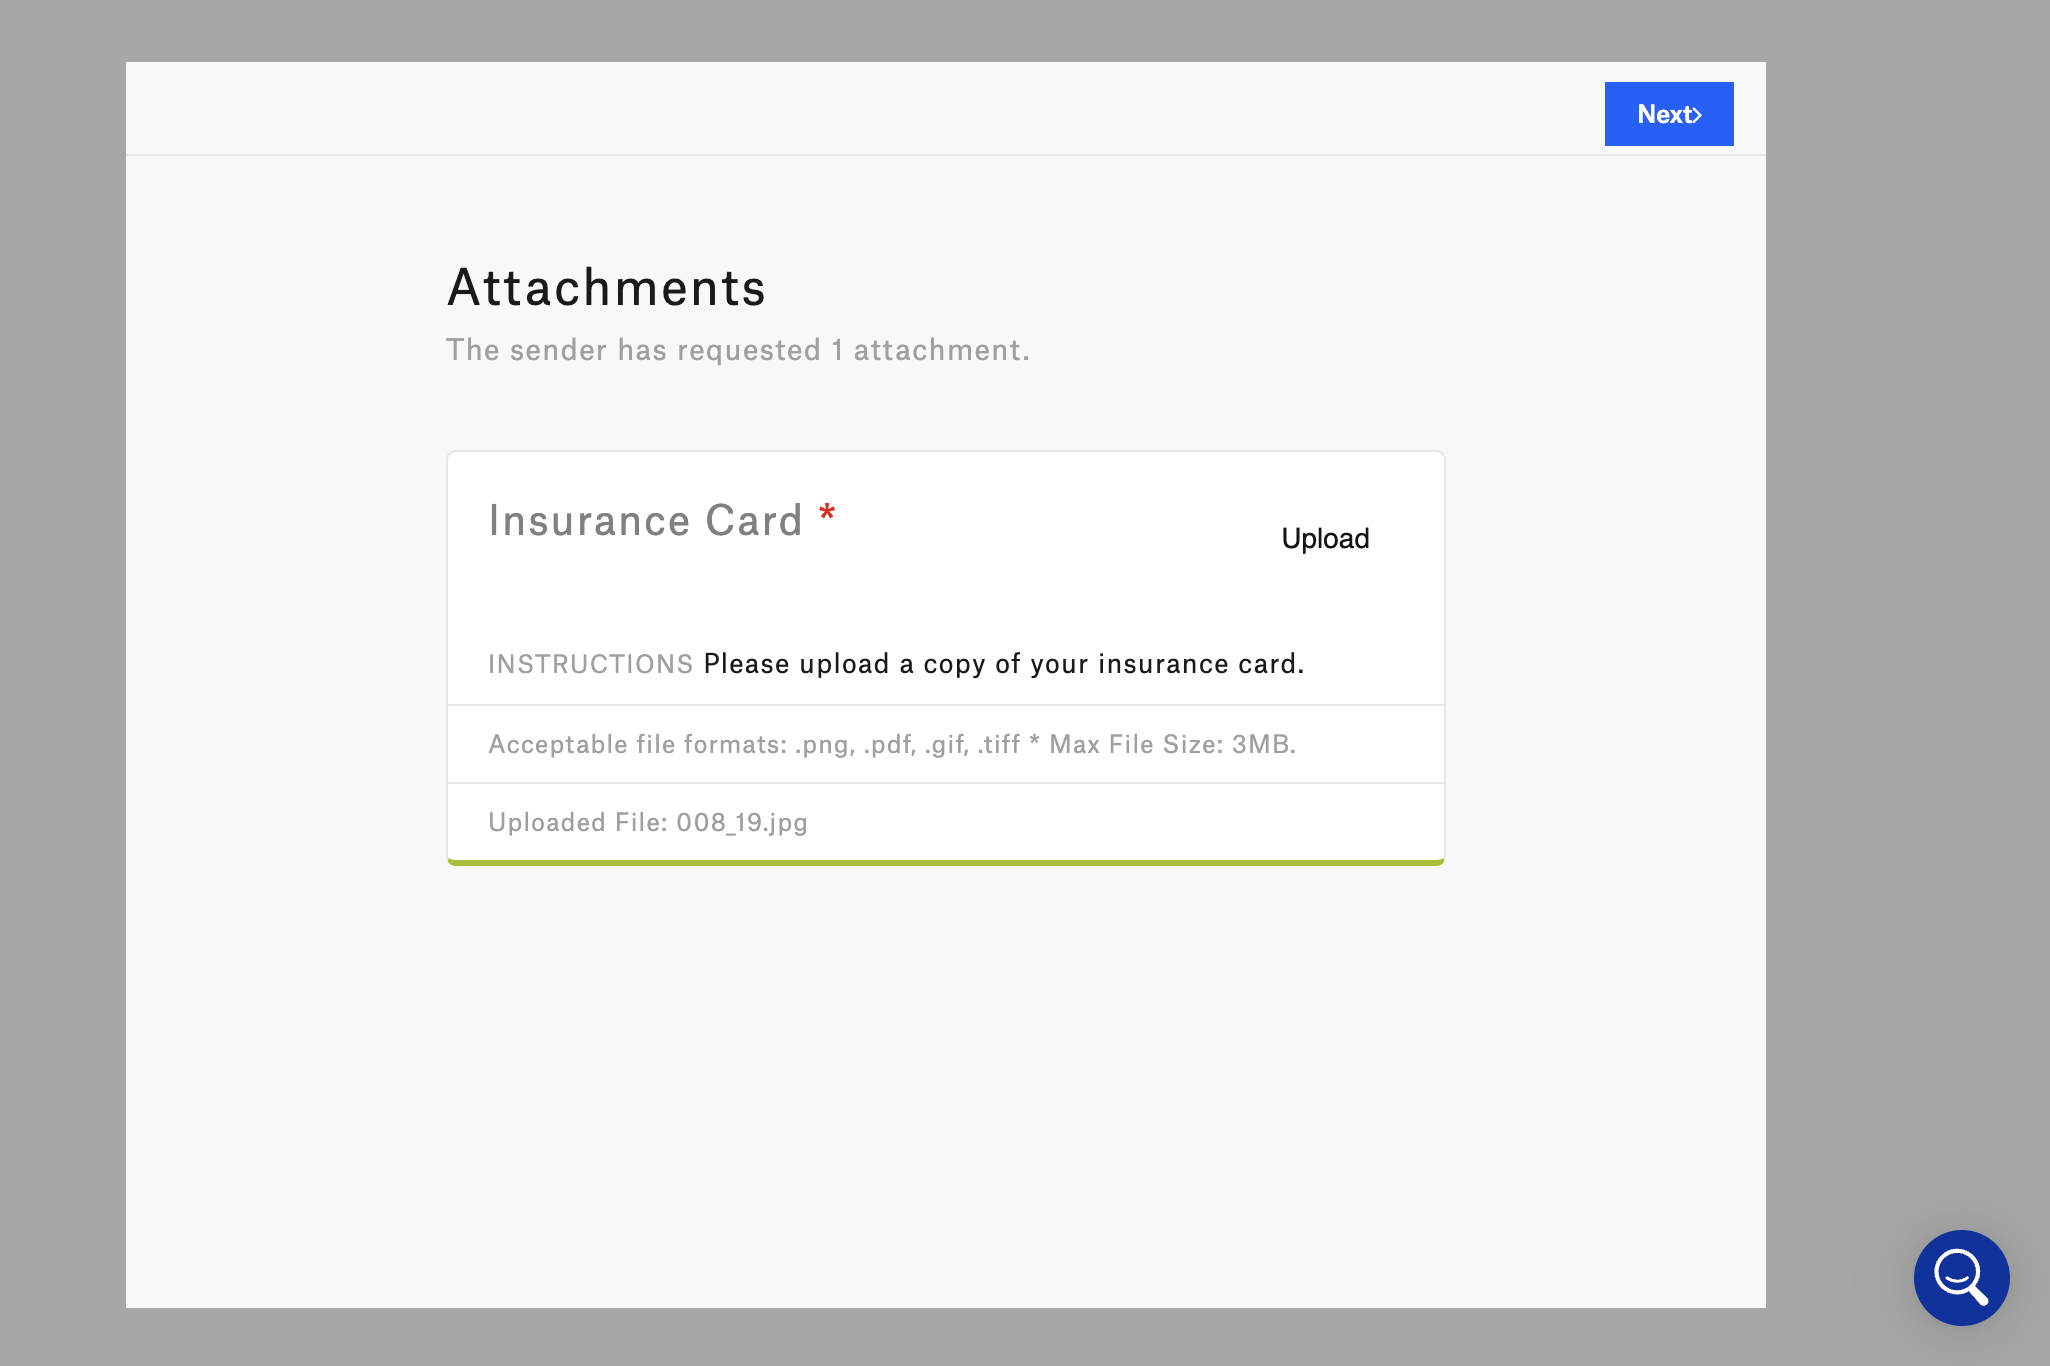Select the Attachments heading
Viewport: 2050px width, 1366px height.
pos(606,288)
